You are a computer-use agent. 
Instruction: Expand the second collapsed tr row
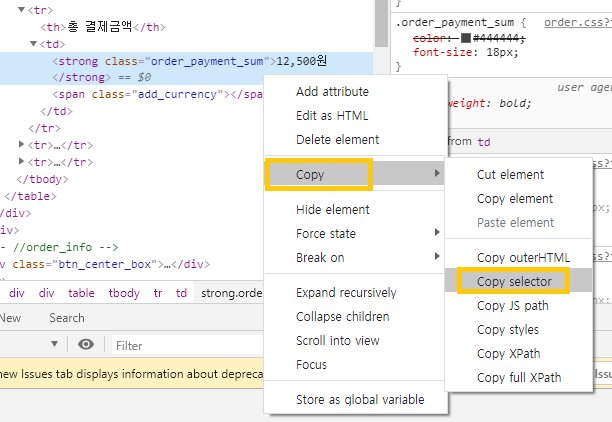(x=21, y=161)
